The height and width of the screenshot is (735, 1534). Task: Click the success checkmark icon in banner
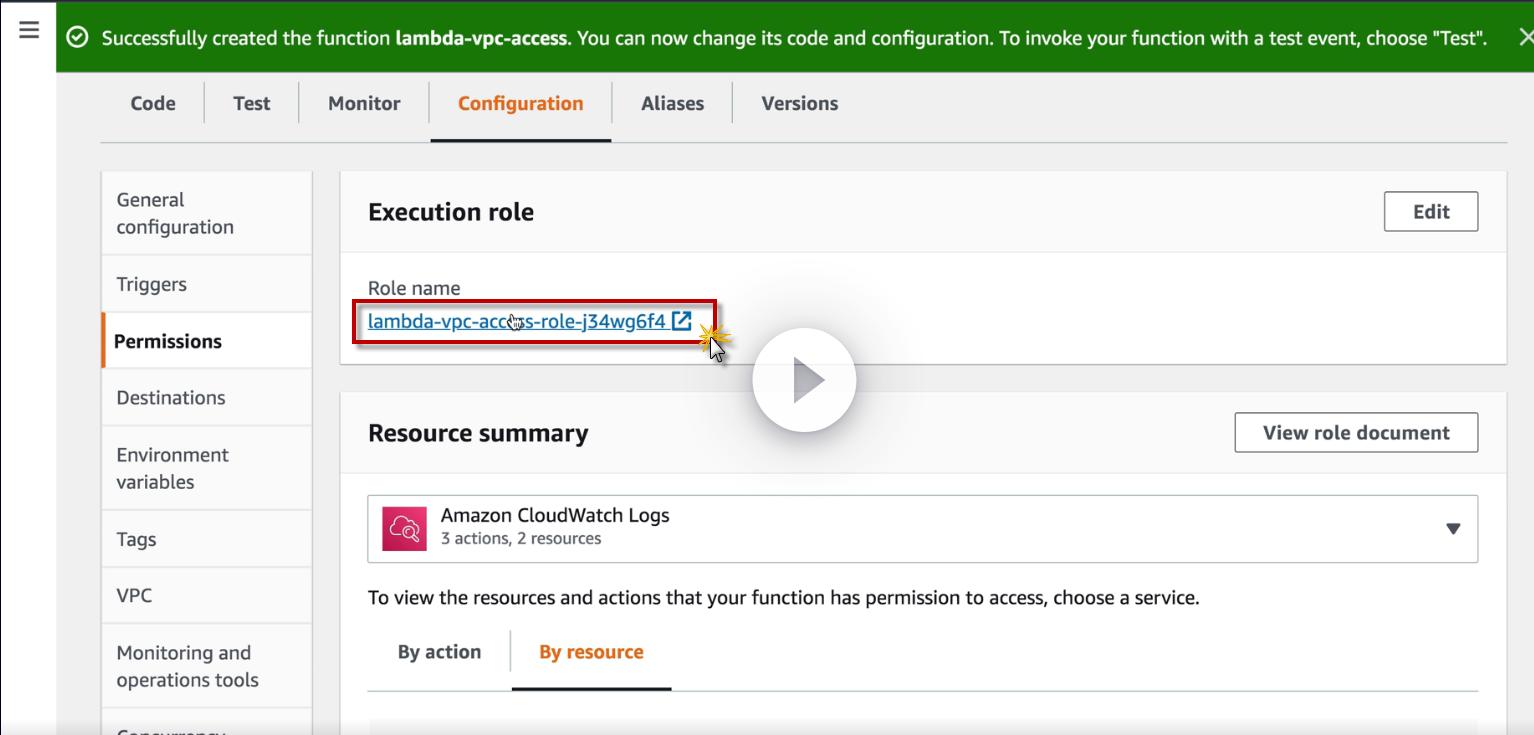coord(77,38)
